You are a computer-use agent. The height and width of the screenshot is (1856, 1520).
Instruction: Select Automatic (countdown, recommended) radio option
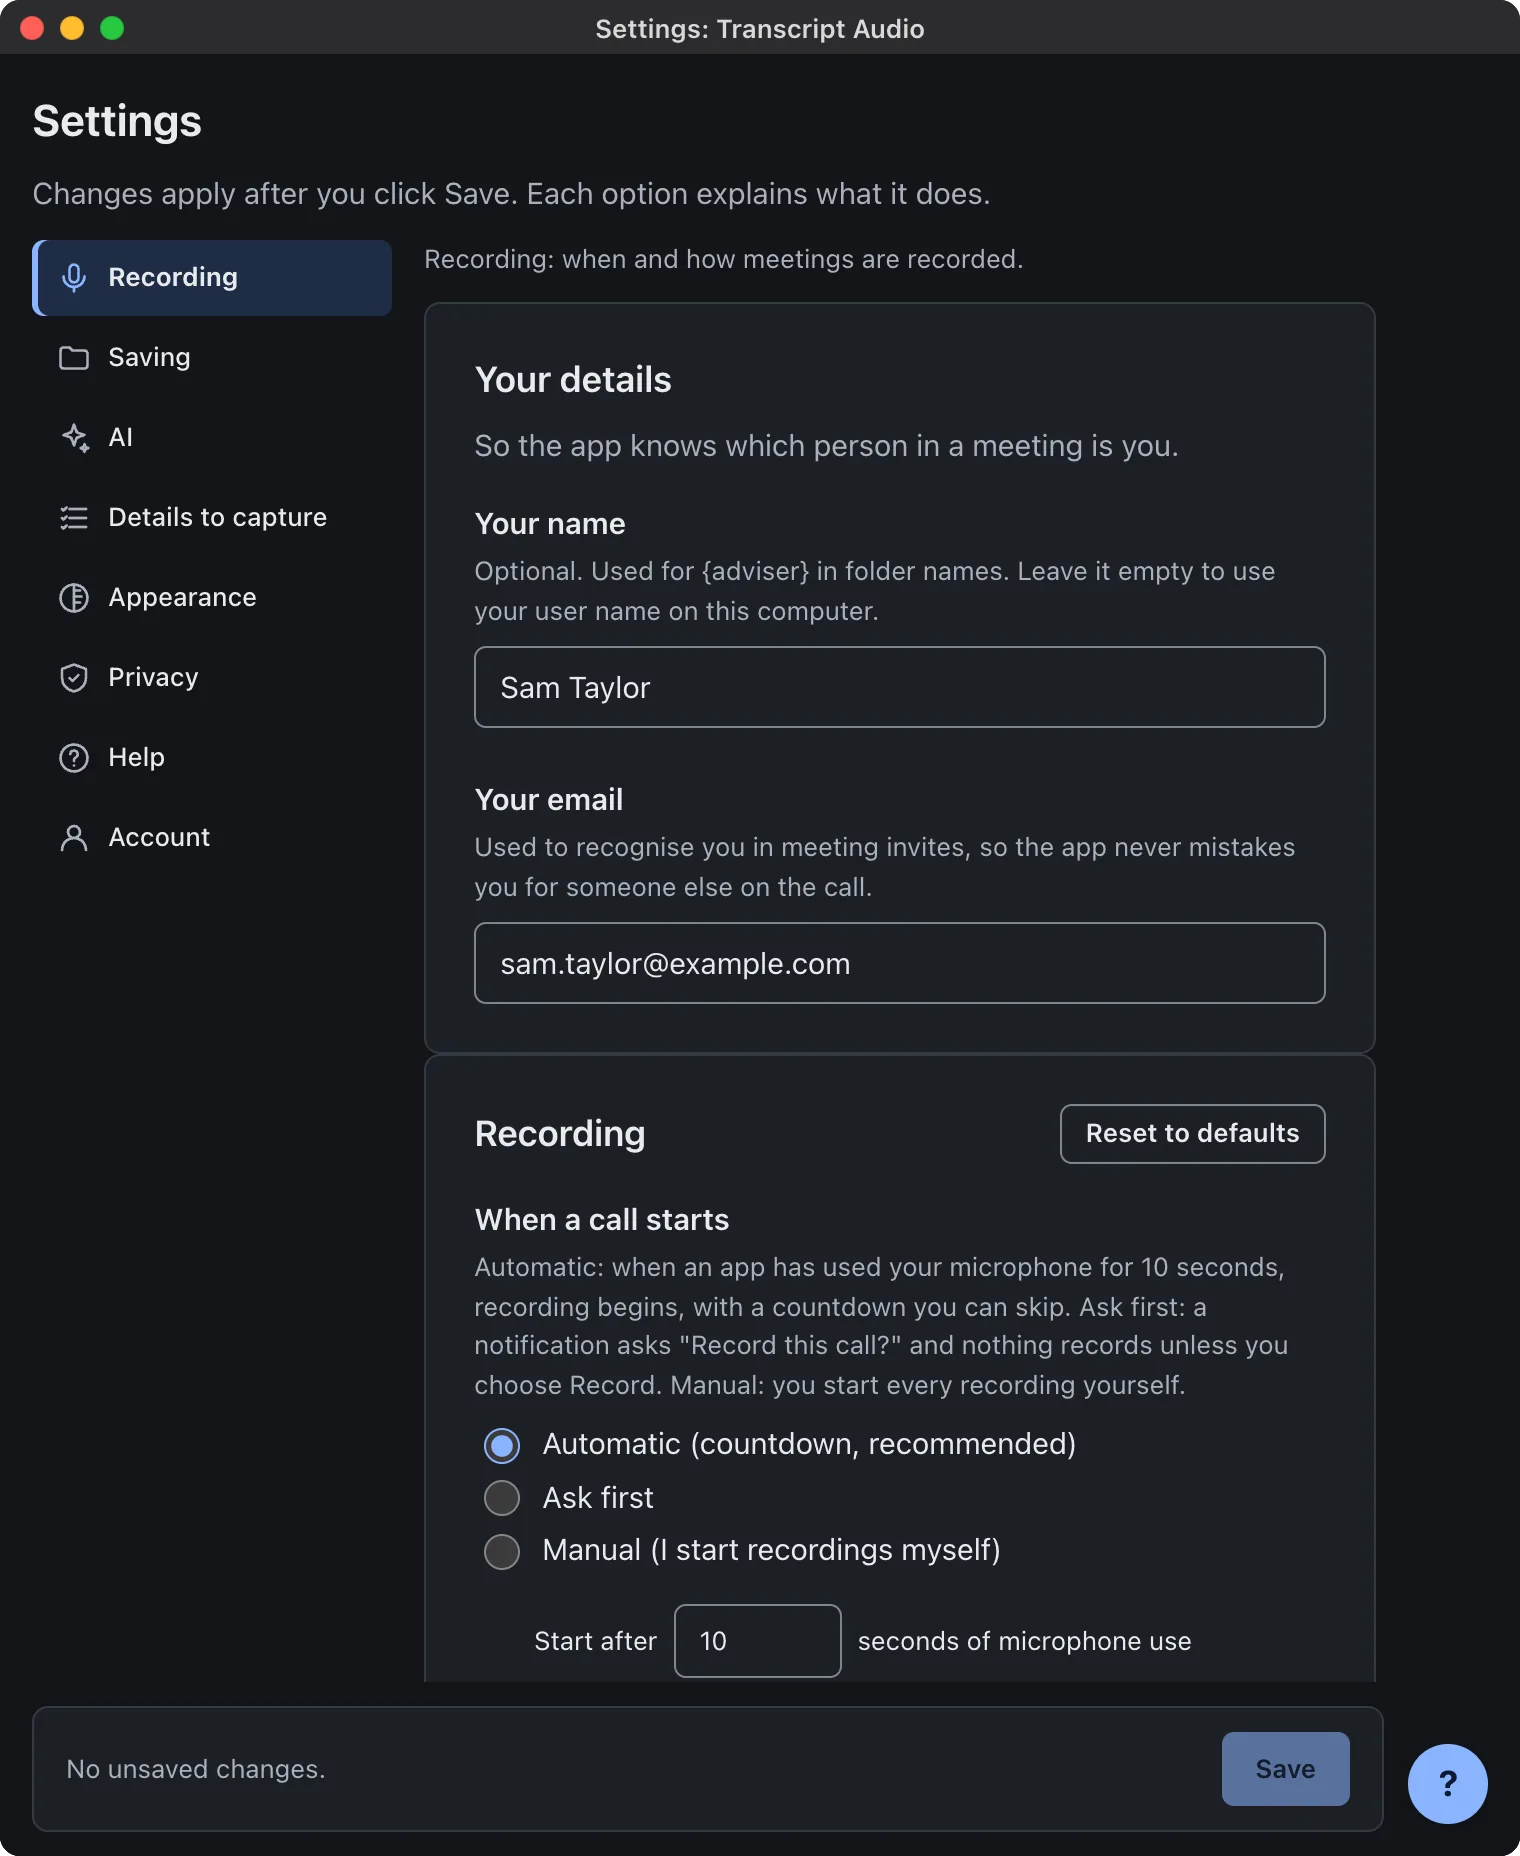502,1445
